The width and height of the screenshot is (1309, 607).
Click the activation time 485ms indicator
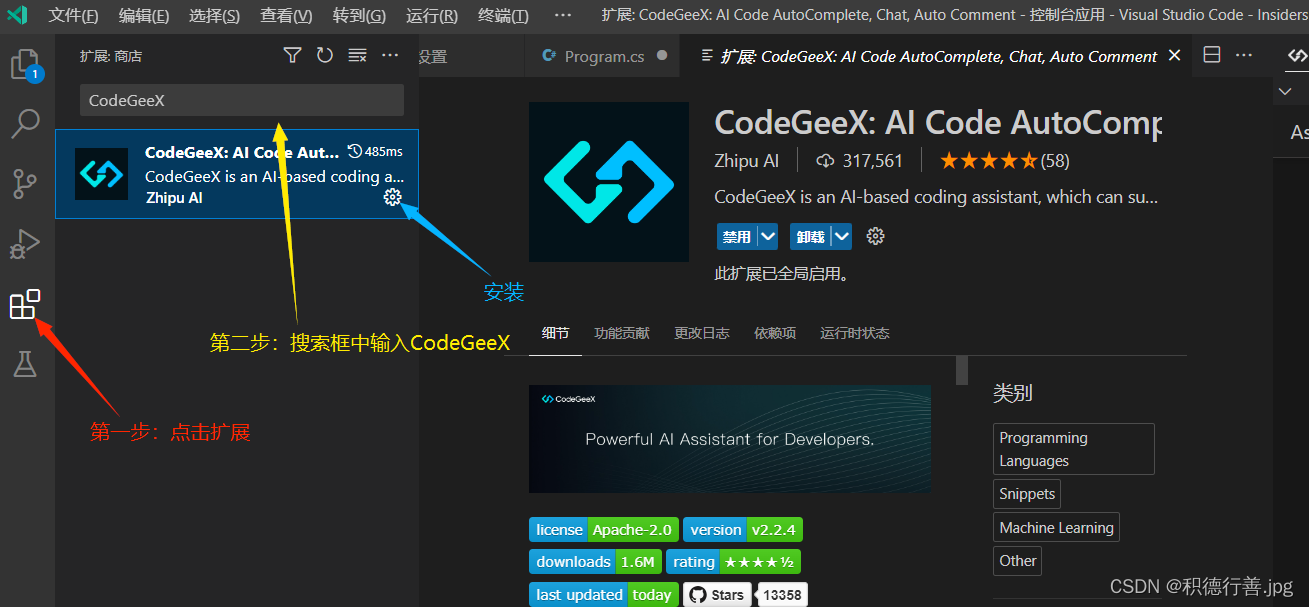pos(375,152)
